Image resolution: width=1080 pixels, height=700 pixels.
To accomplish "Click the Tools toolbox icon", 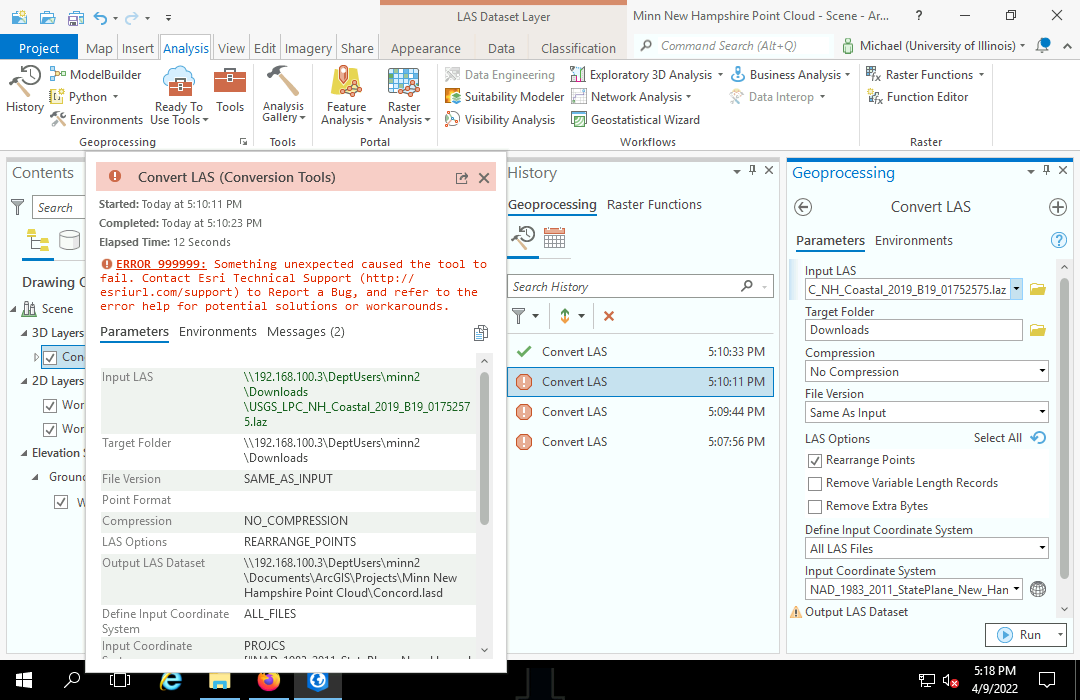I will [x=230, y=90].
